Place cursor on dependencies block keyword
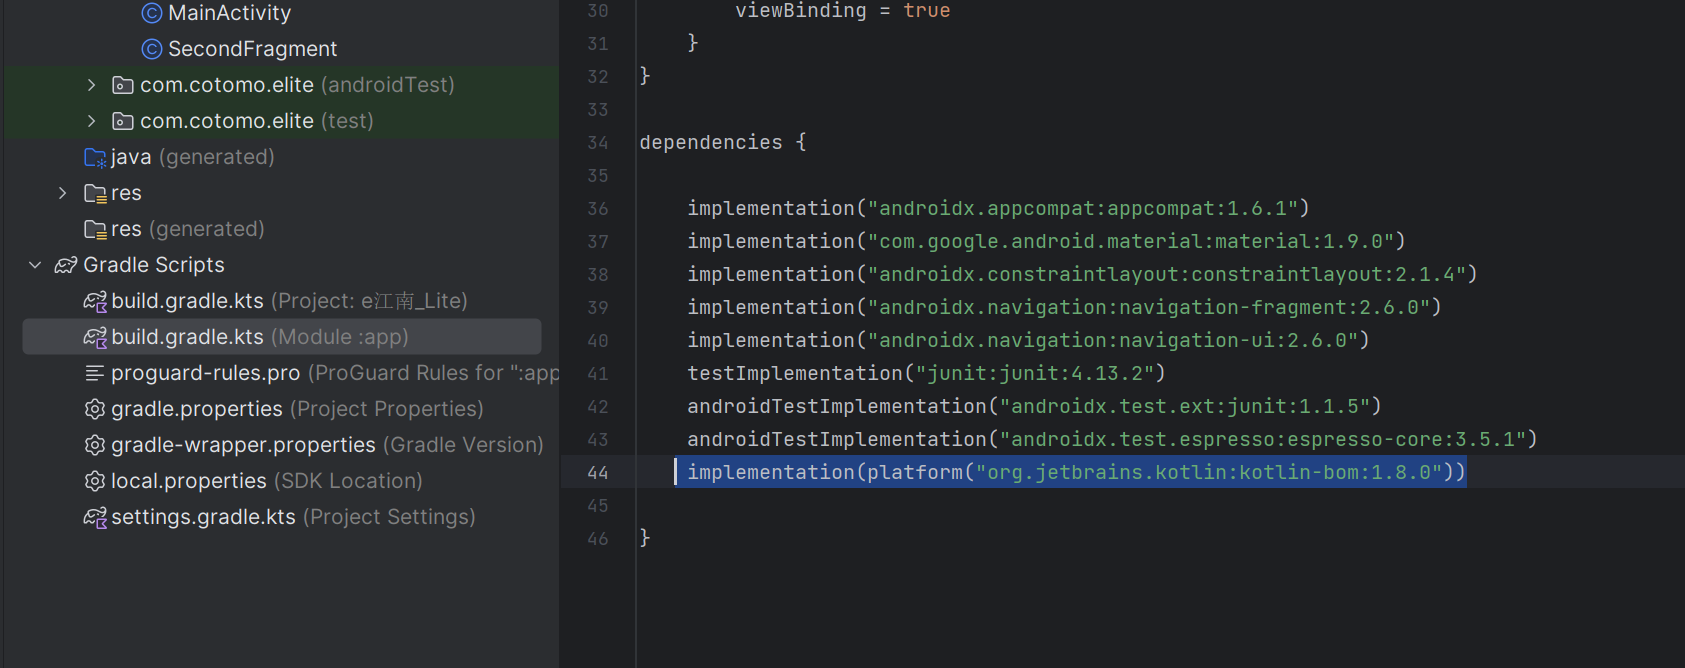Viewport: 1685px width, 668px height. [710, 142]
